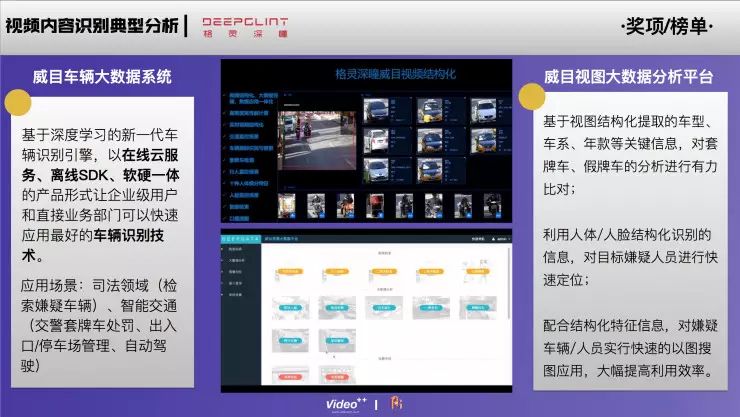Open the first red card at the bottom

[x=290, y=375]
